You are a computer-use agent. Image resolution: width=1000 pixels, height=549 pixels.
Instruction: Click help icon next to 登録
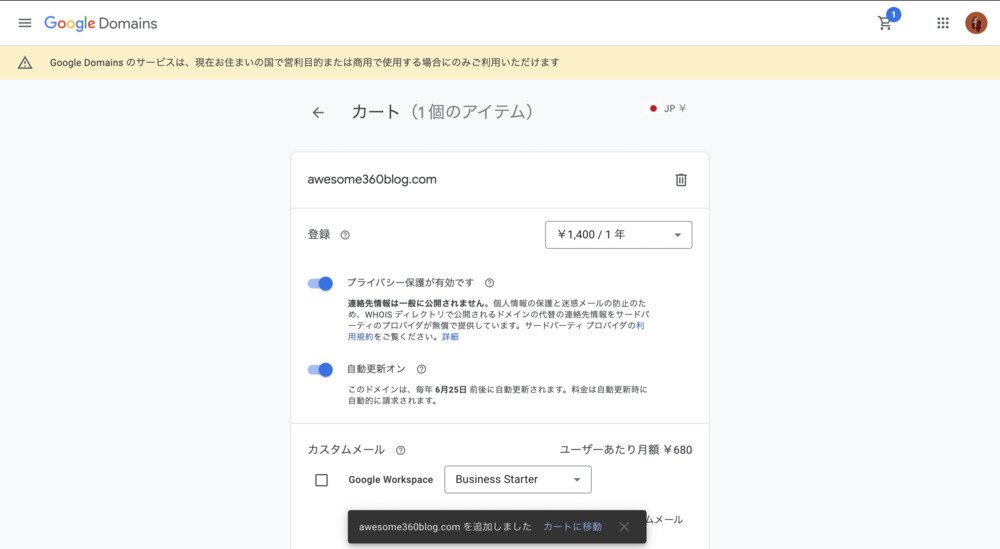345,235
